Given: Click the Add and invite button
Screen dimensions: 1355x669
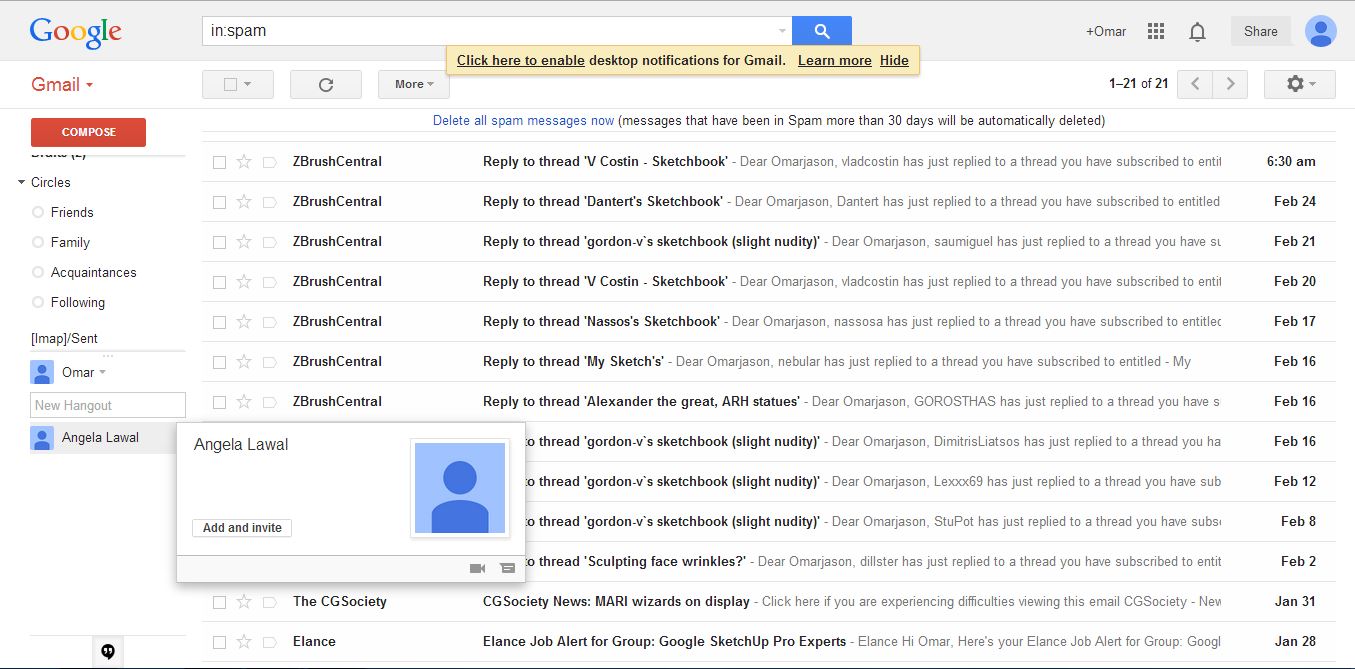Looking at the screenshot, I should click(x=242, y=528).
